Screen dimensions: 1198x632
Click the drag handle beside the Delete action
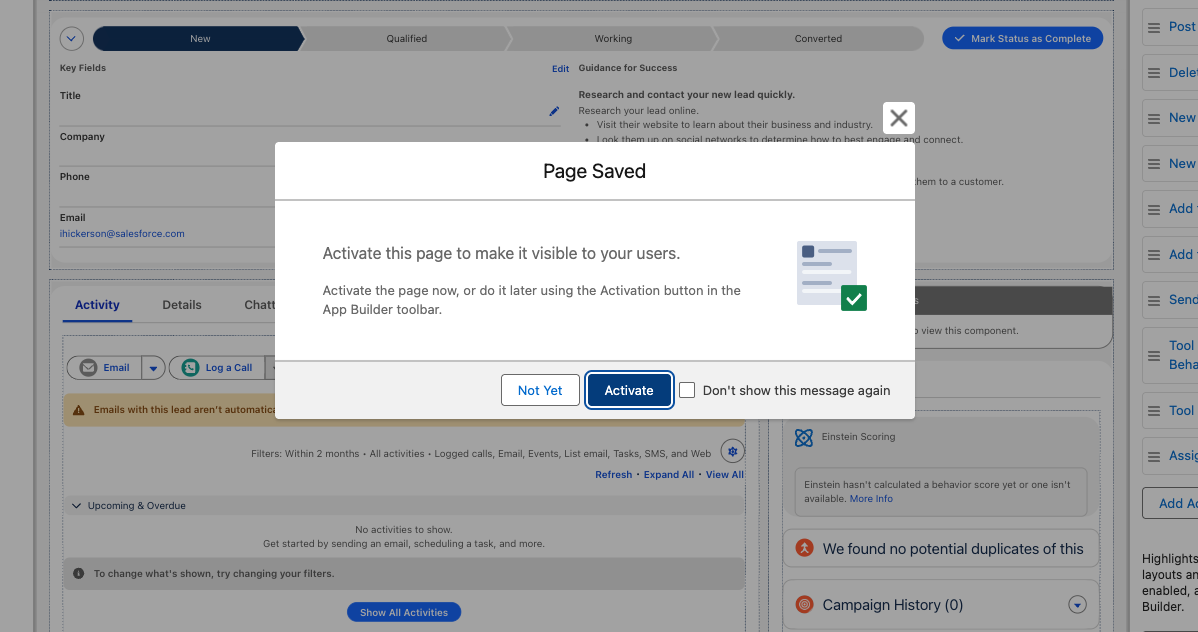tap(1154, 73)
